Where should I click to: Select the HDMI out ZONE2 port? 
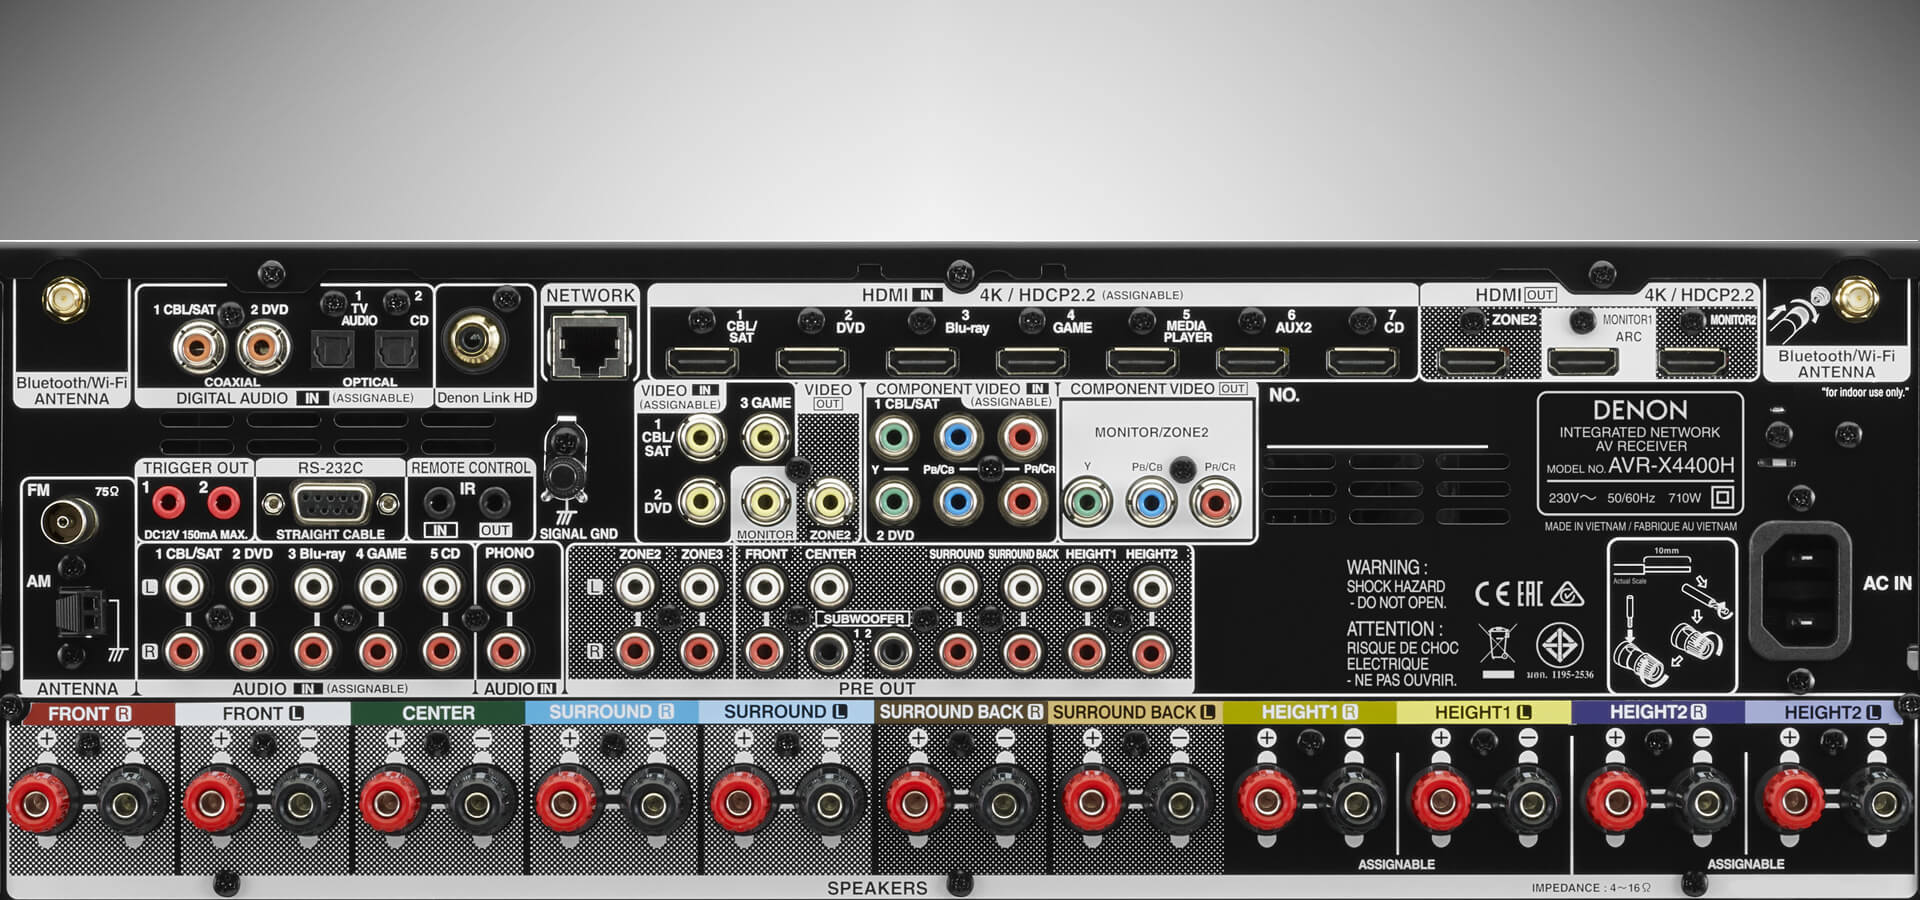point(1473,361)
